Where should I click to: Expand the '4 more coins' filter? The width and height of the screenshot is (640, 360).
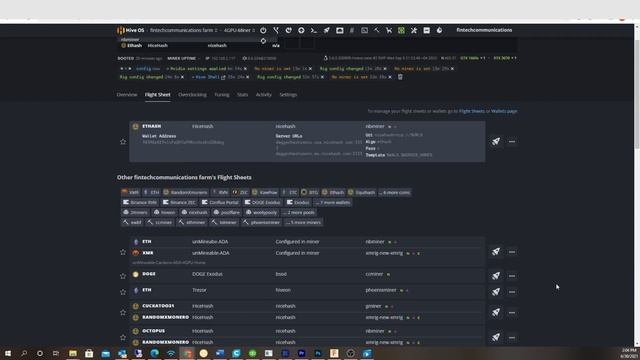click(395, 192)
